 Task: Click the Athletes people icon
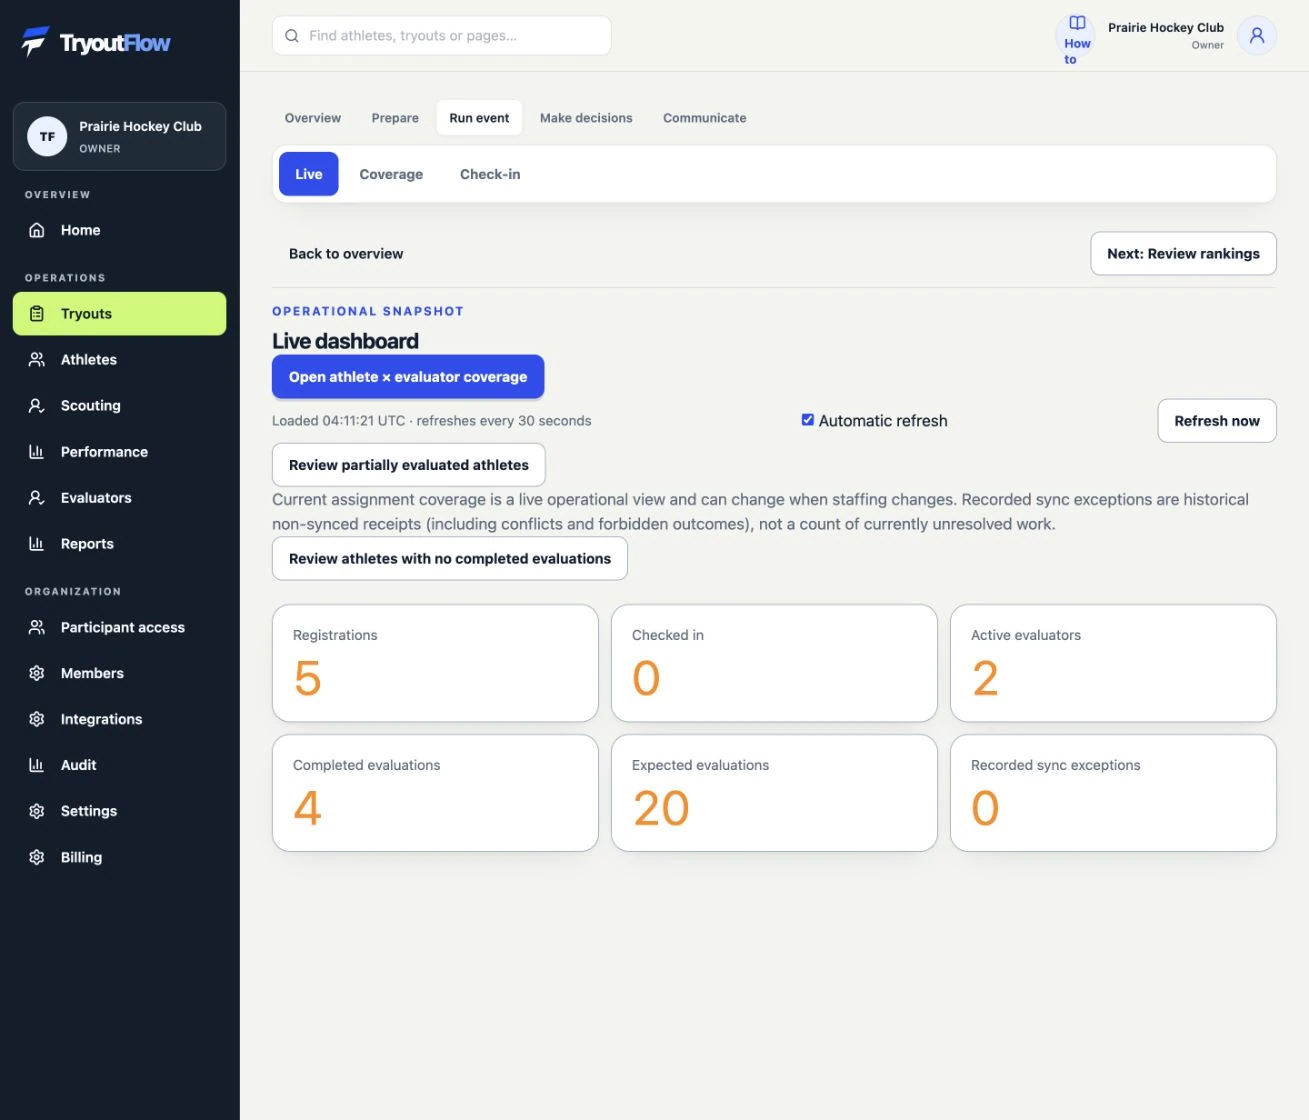point(37,360)
